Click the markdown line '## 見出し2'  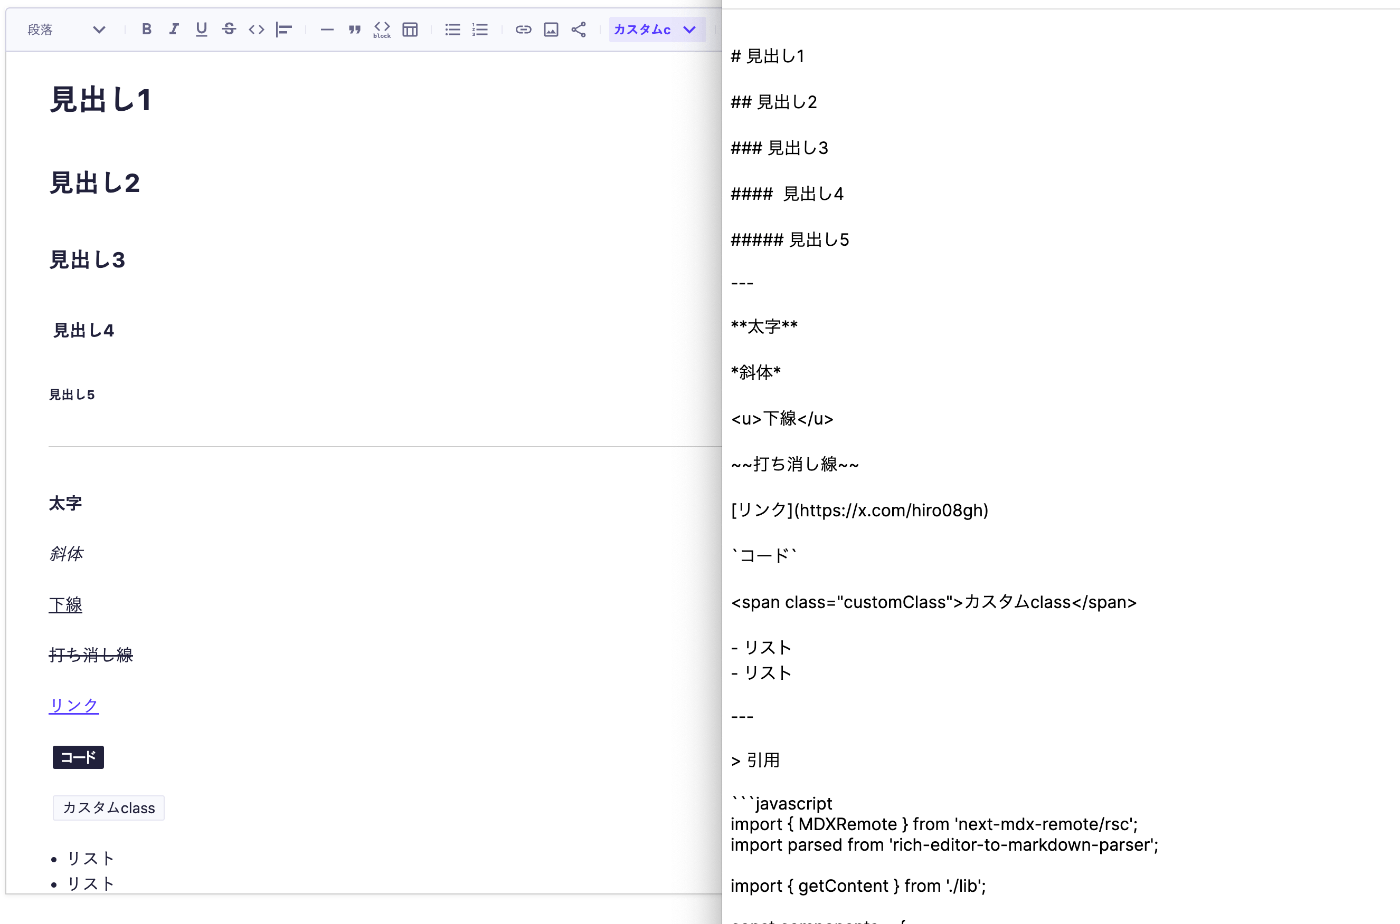click(x=774, y=102)
